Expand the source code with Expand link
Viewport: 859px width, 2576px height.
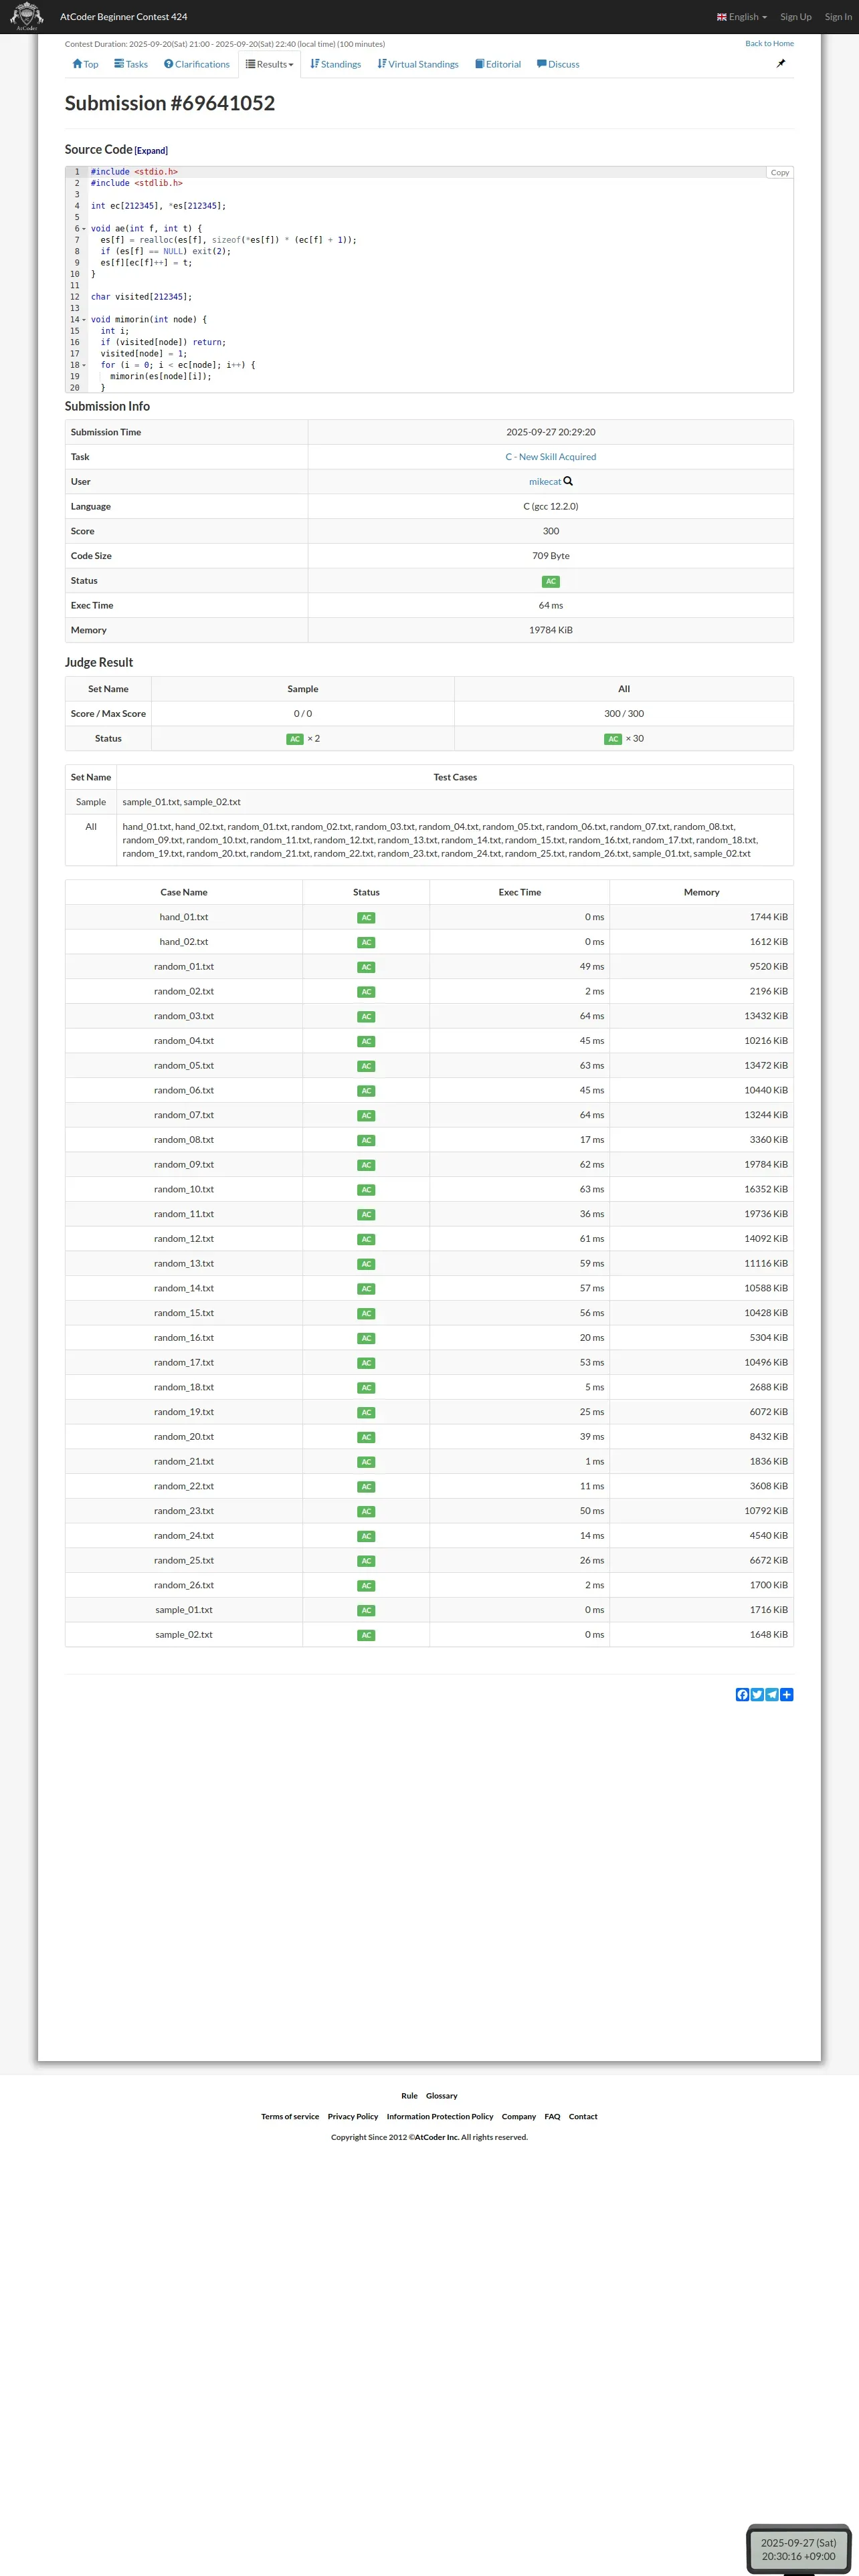point(151,151)
